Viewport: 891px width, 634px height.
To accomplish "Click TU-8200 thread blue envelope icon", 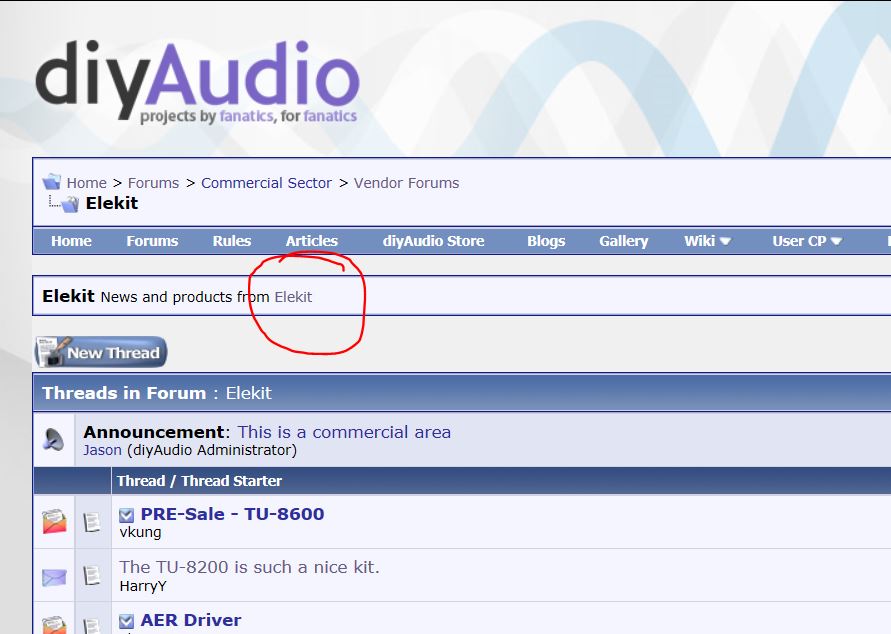I will [x=54, y=577].
